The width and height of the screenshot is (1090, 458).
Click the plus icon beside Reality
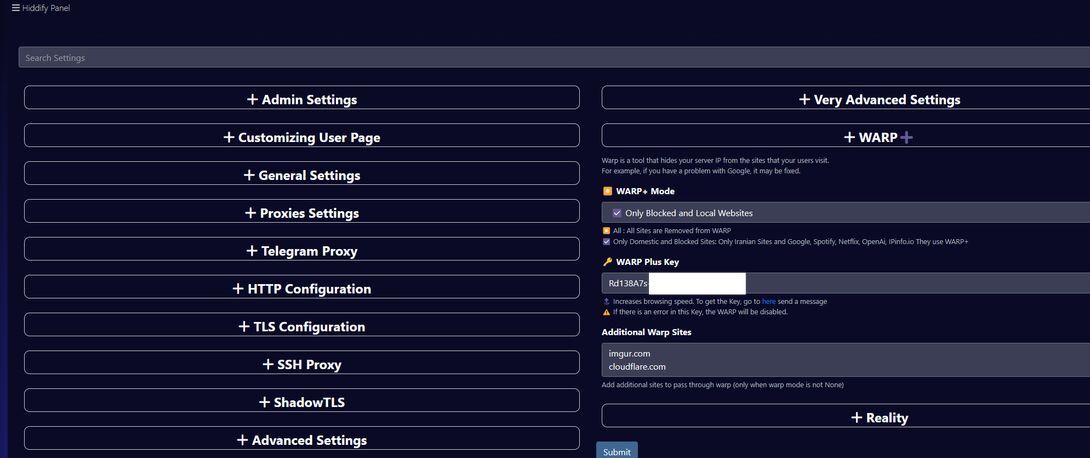point(856,417)
